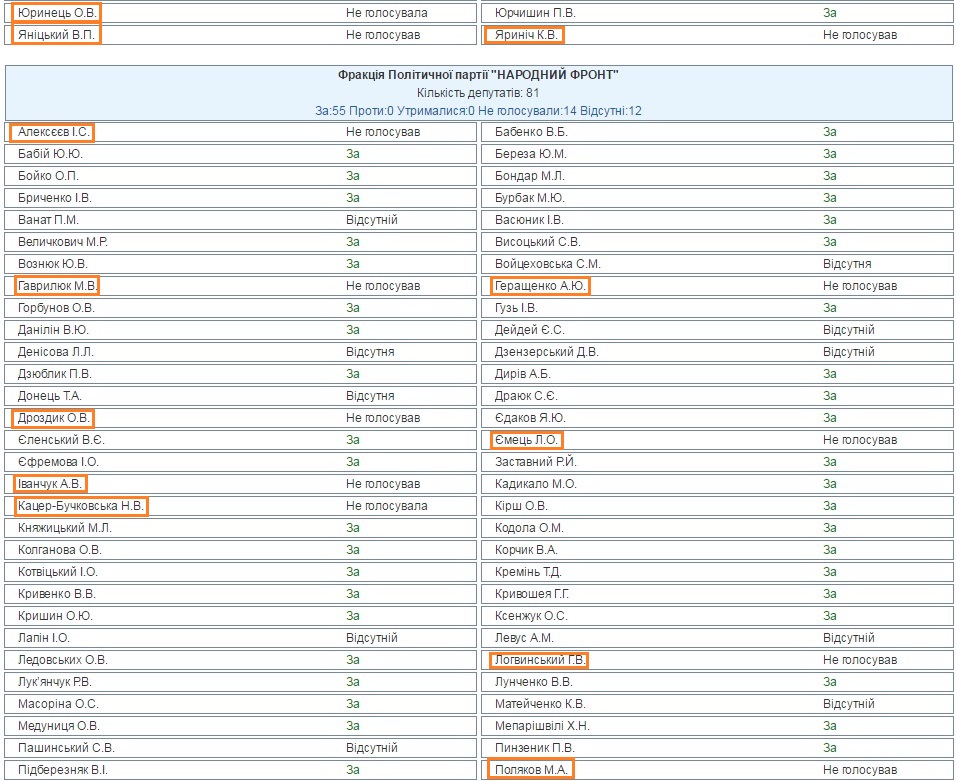This screenshot has width=956, height=781.
Task: Select Яніцький В.П. in top rows
Action: (x=57, y=35)
